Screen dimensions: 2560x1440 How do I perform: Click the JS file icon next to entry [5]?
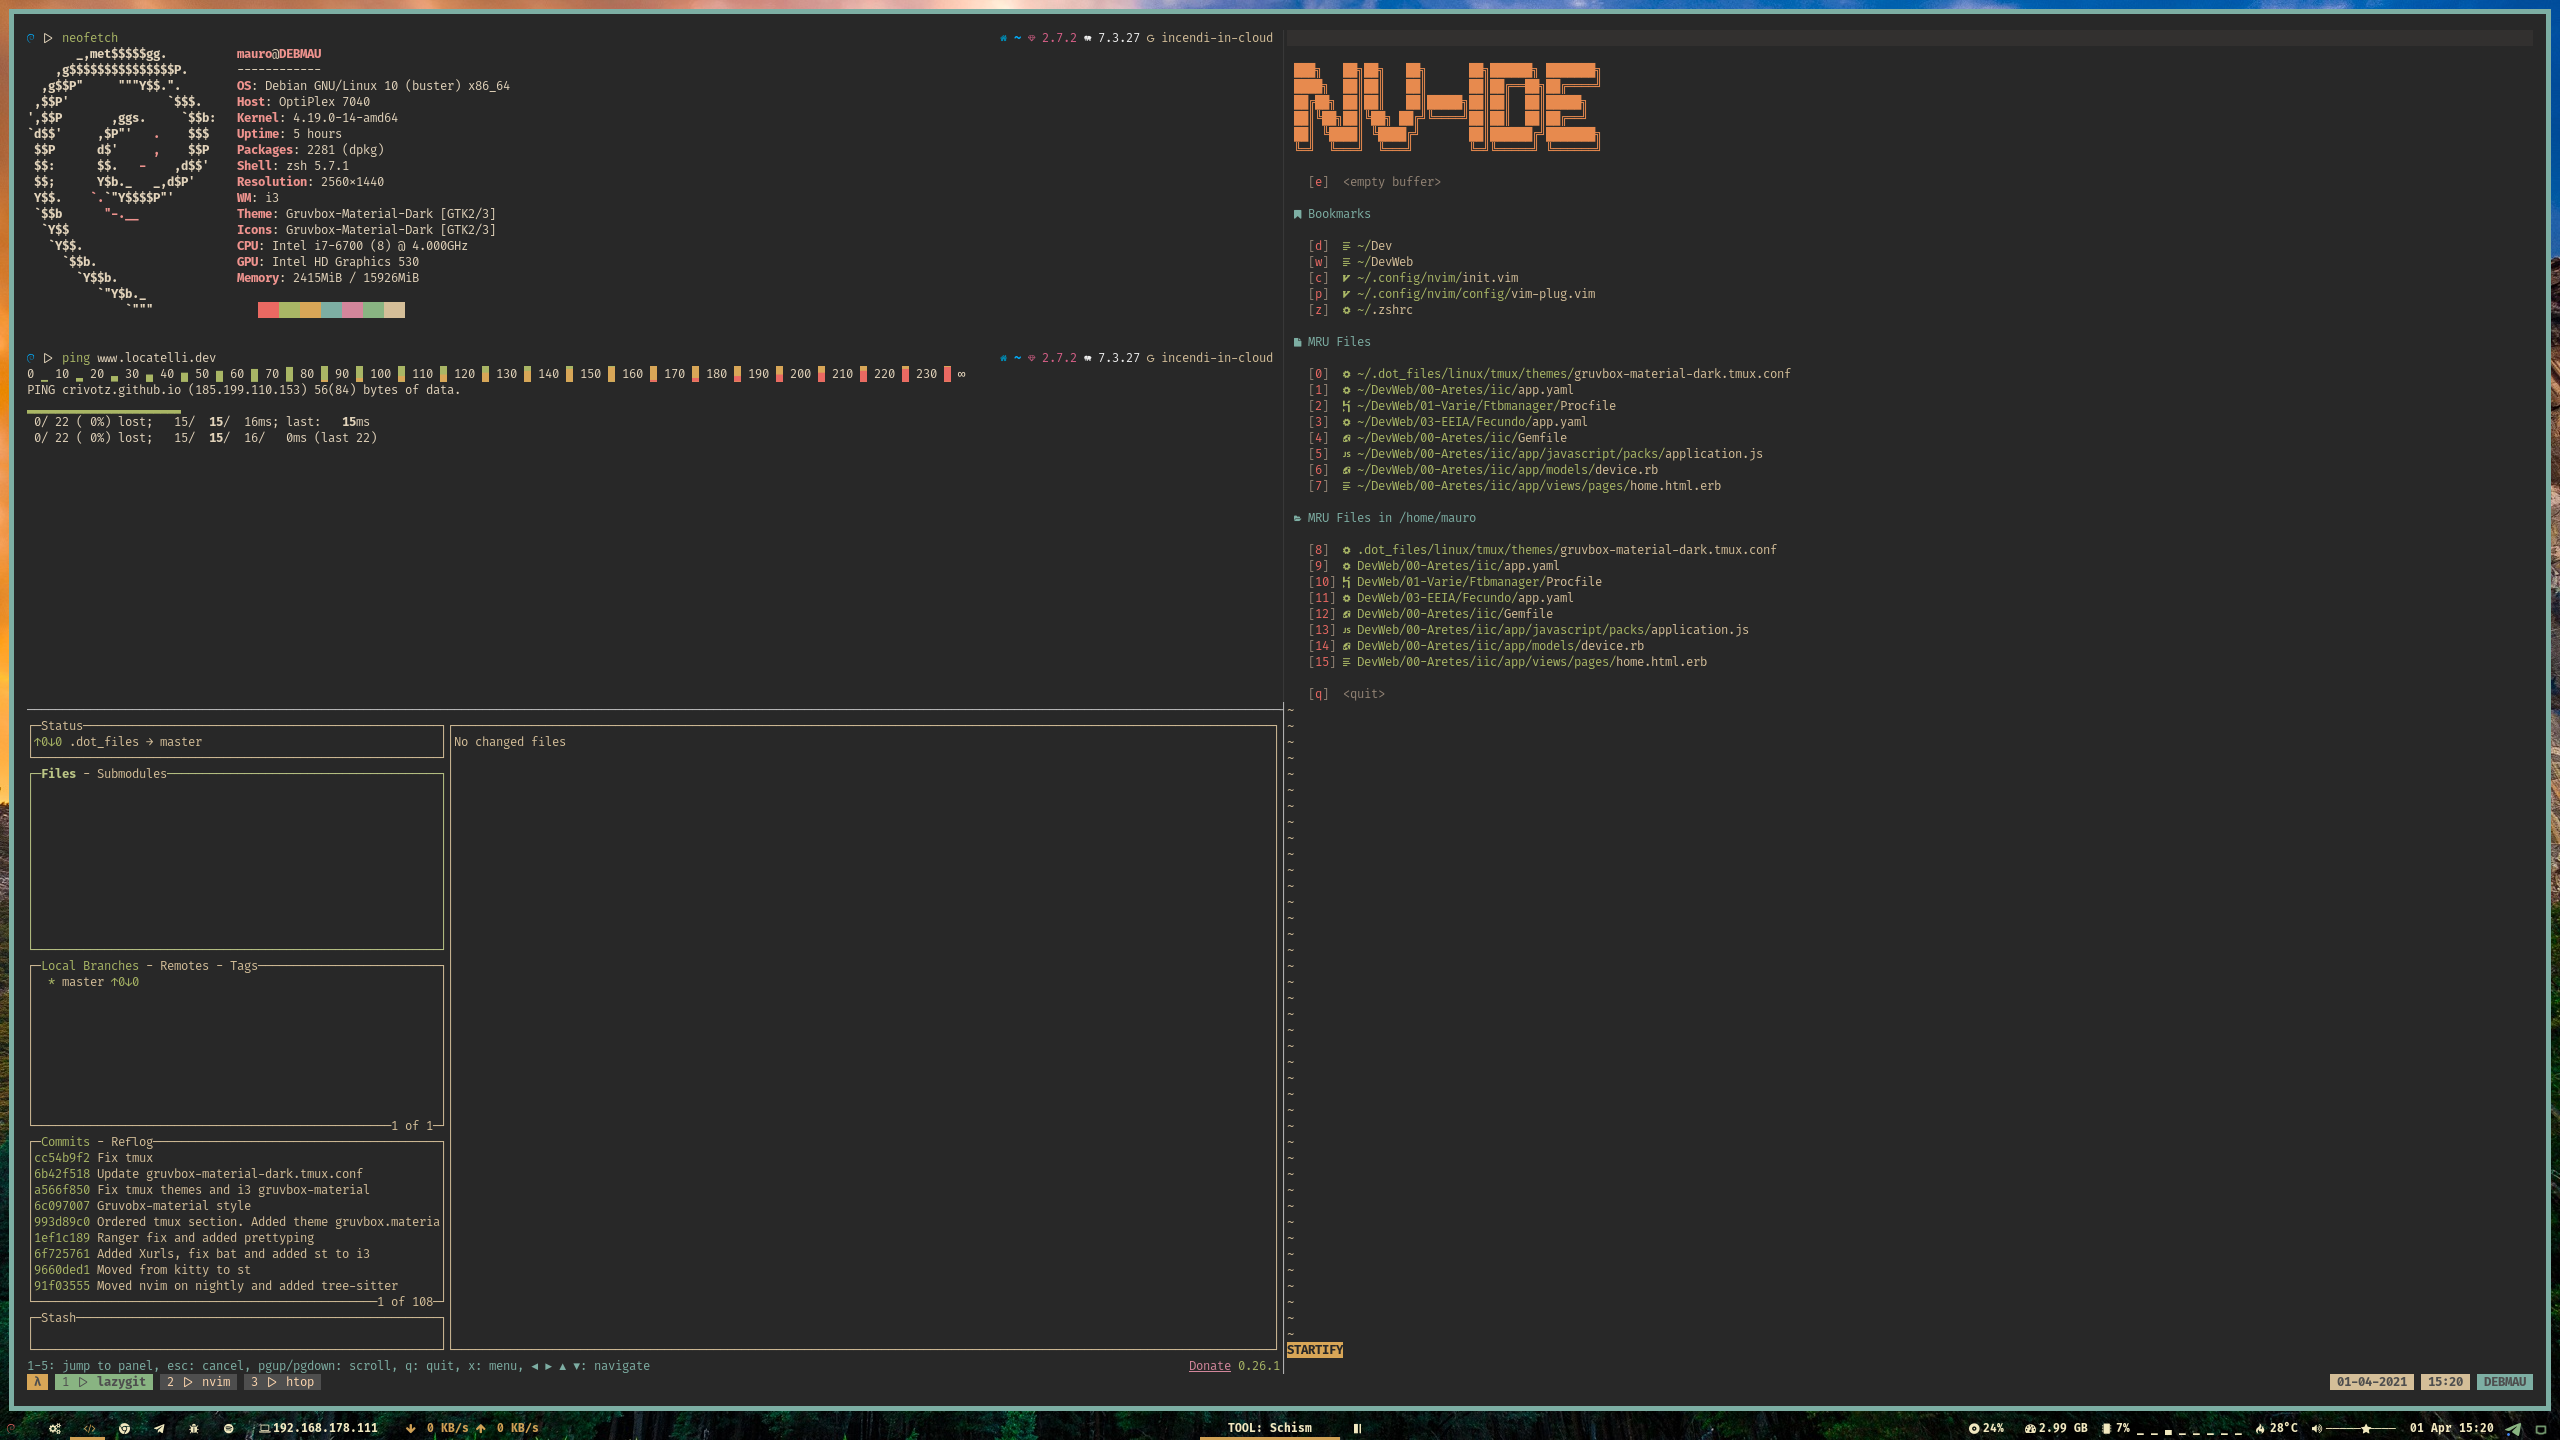click(1346, 454)
